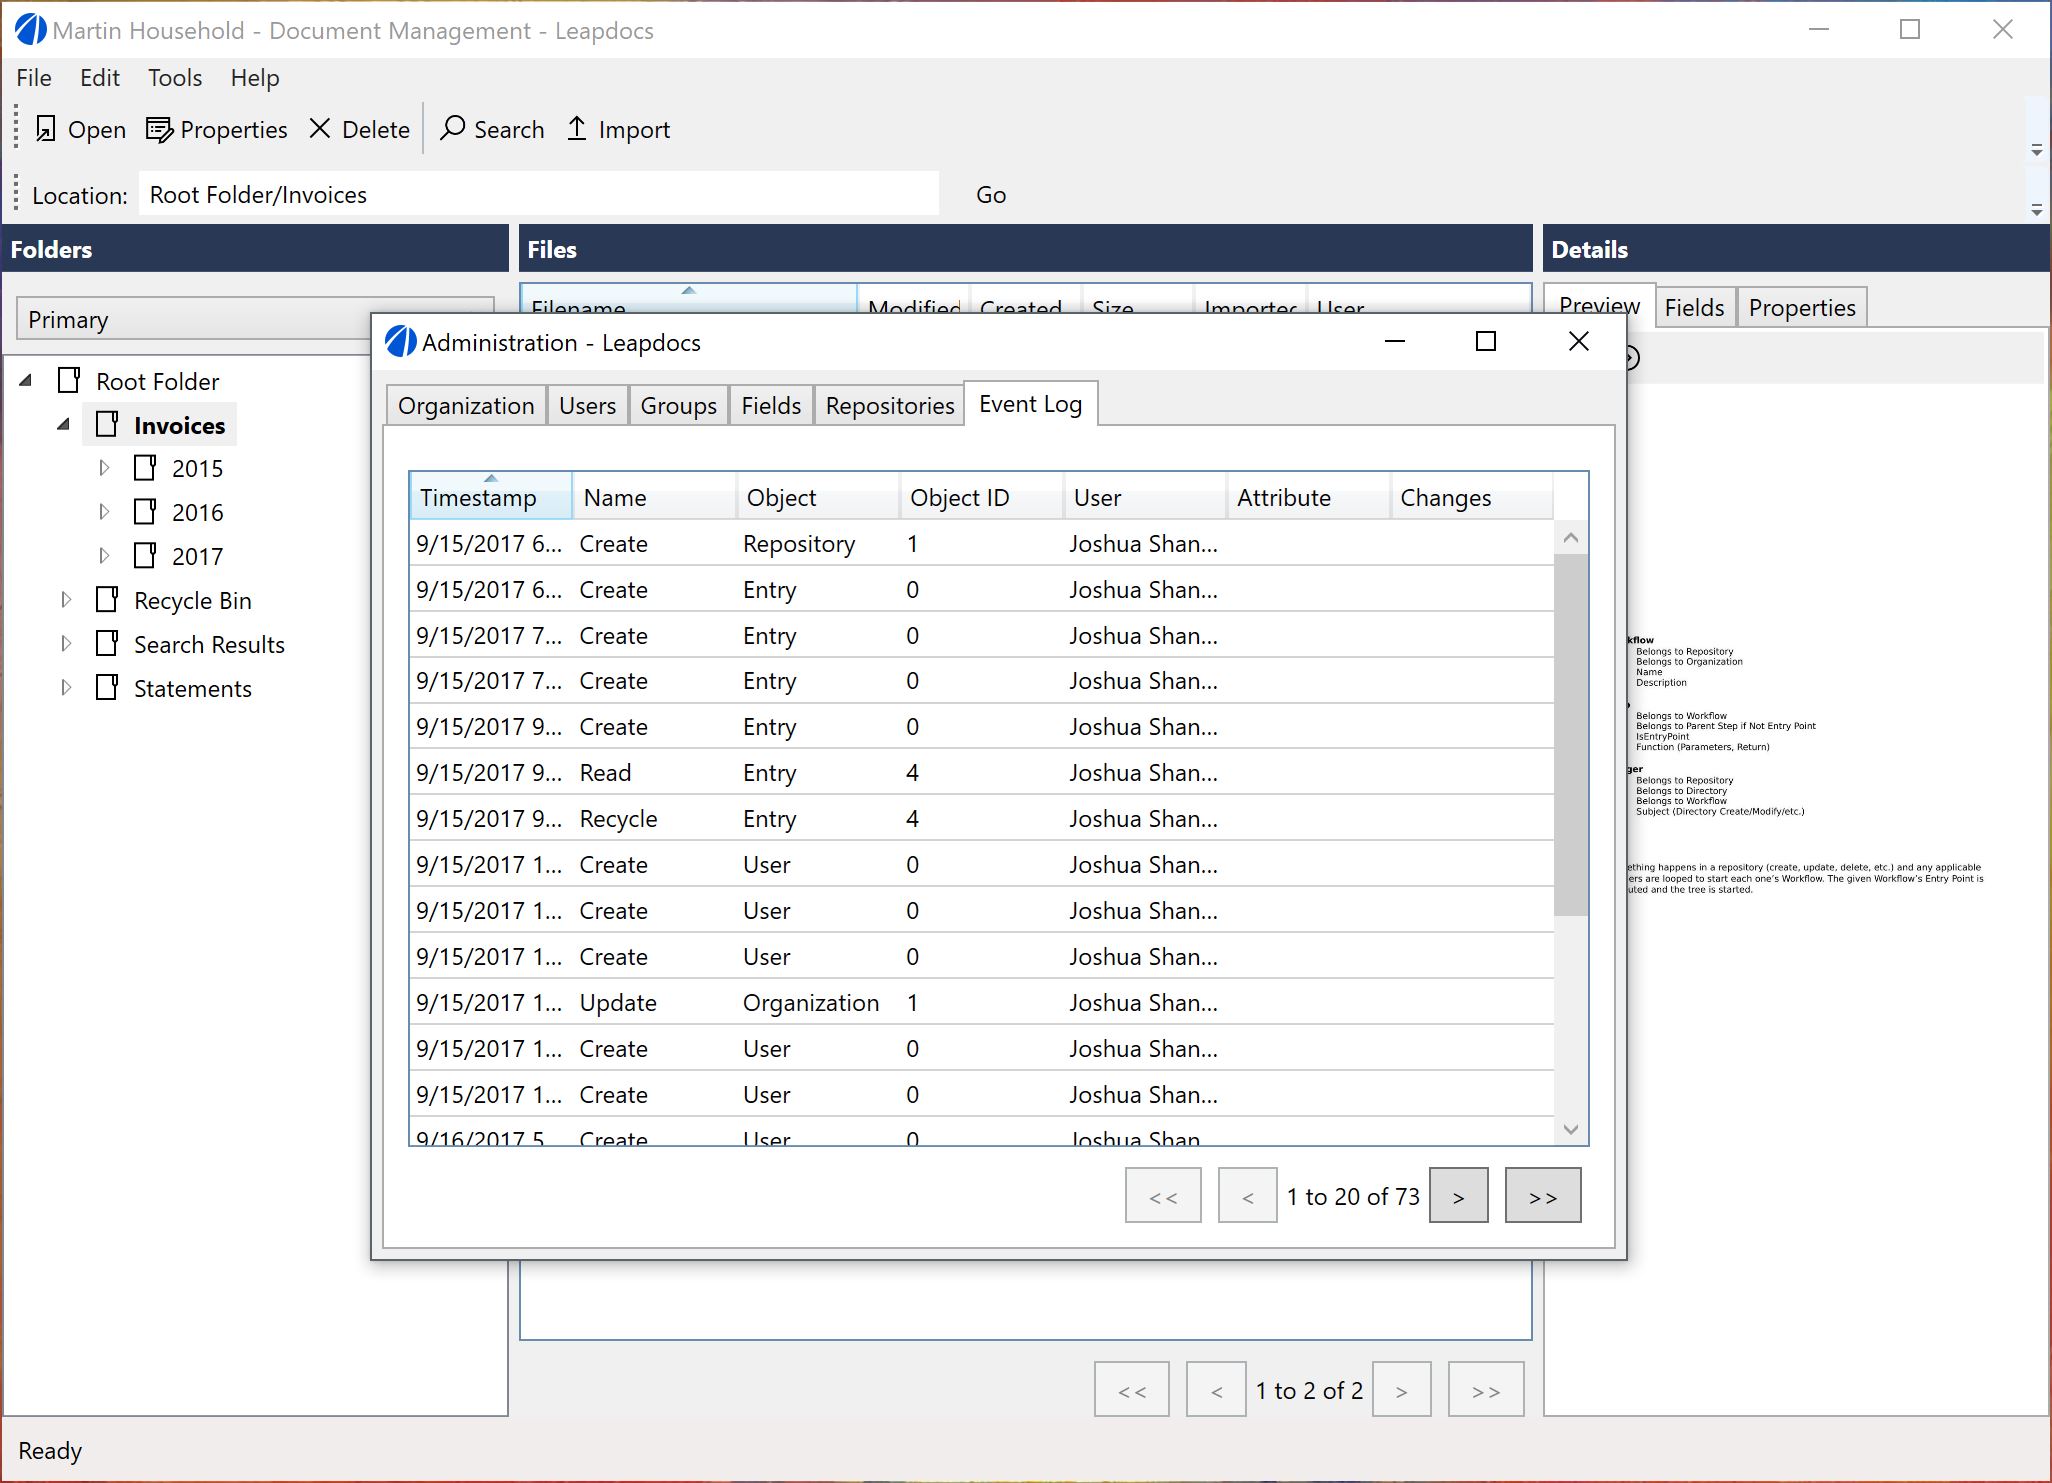Go to next event log page
The image size is (2052, 1483).
click(x=1458, y=1195)
